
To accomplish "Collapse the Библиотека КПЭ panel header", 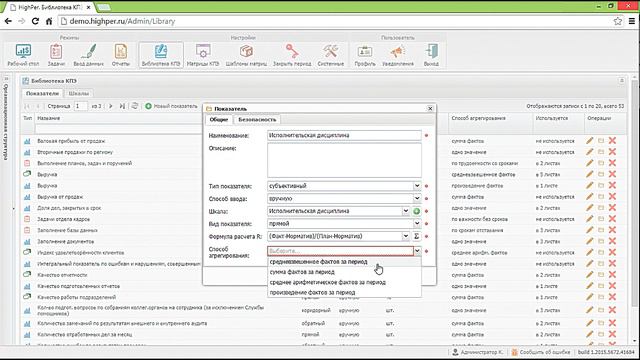I will point(622,81).
